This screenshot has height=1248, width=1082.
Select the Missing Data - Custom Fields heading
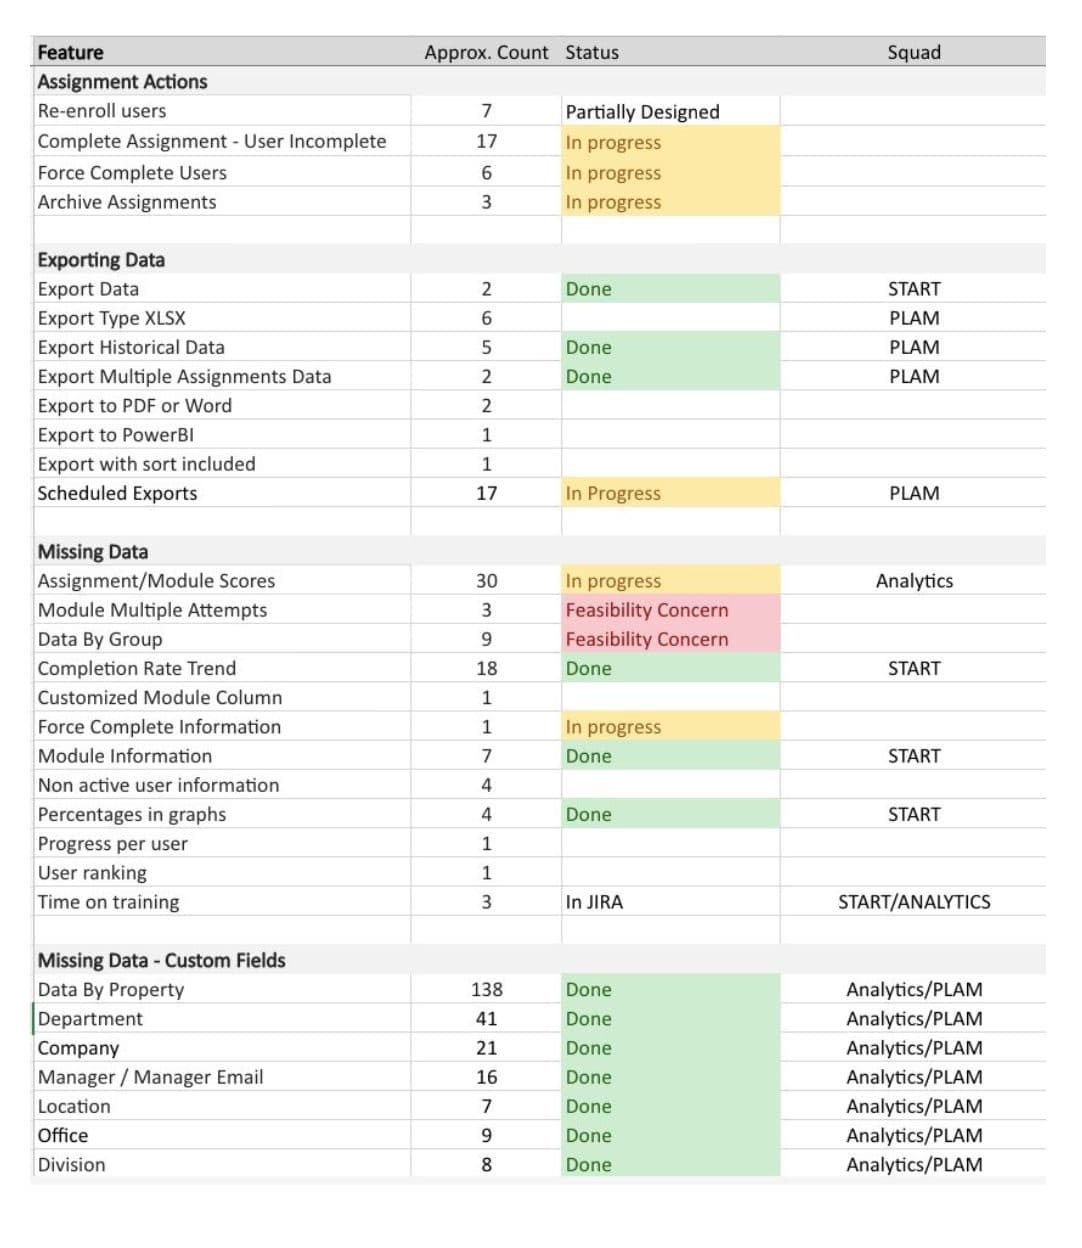162,960
